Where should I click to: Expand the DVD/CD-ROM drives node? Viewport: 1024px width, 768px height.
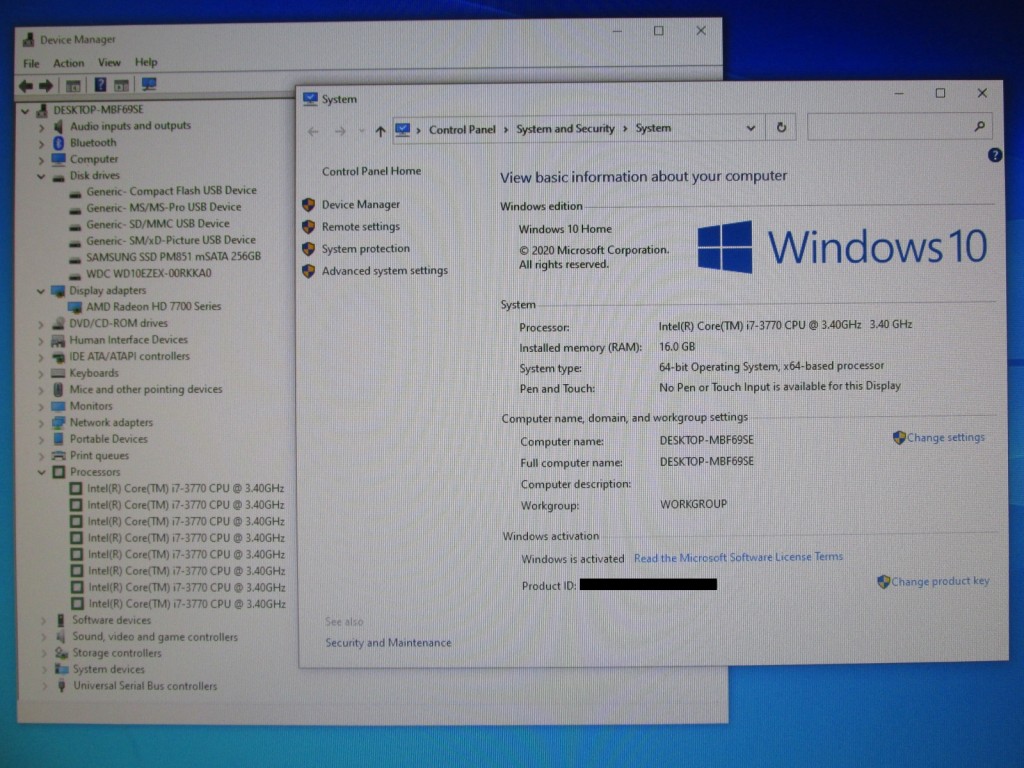[x=40, y=324]
